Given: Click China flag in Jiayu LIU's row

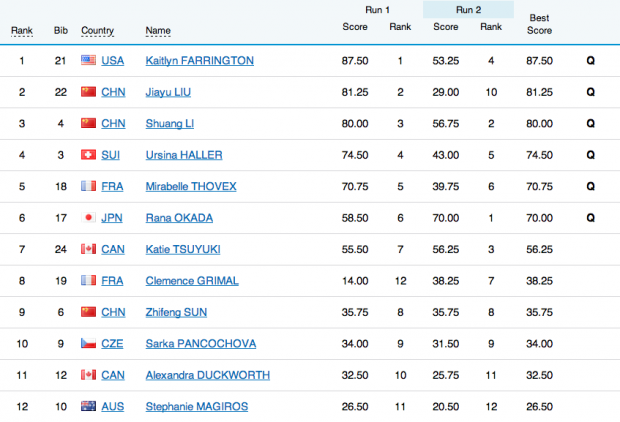Looking at the screenshot, I should pos(88,92).
